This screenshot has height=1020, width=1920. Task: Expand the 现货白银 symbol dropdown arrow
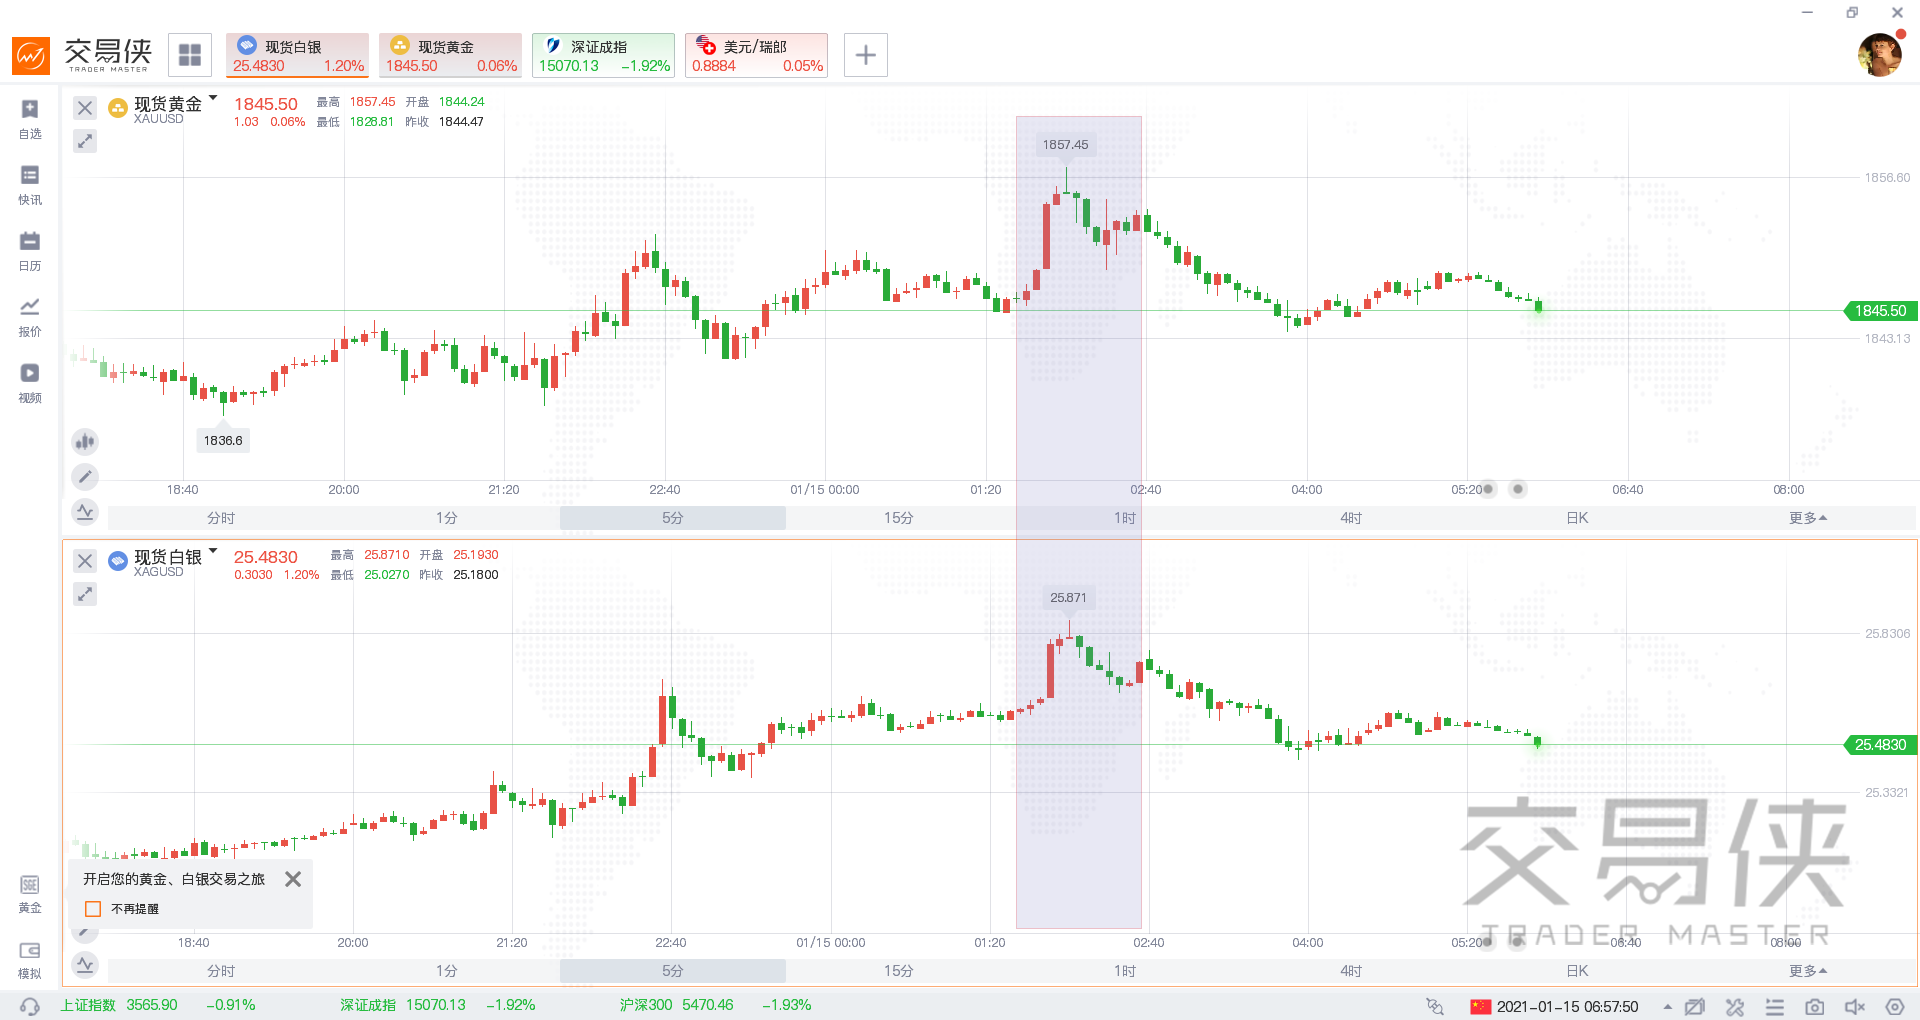(213, 551)
